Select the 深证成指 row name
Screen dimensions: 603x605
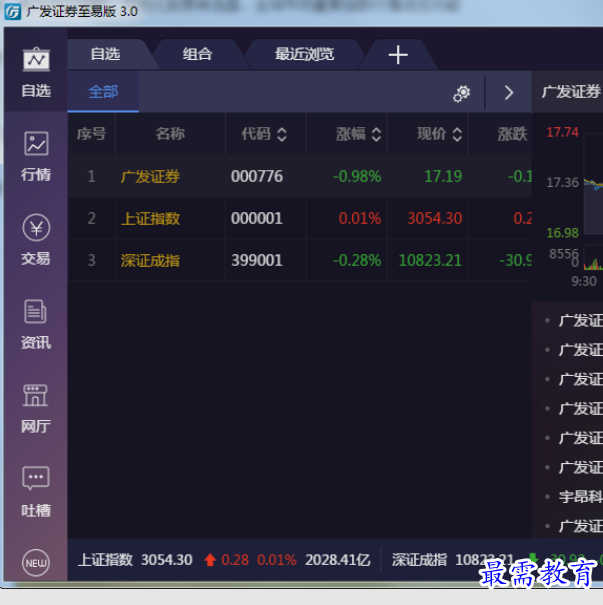coord(150,261)
